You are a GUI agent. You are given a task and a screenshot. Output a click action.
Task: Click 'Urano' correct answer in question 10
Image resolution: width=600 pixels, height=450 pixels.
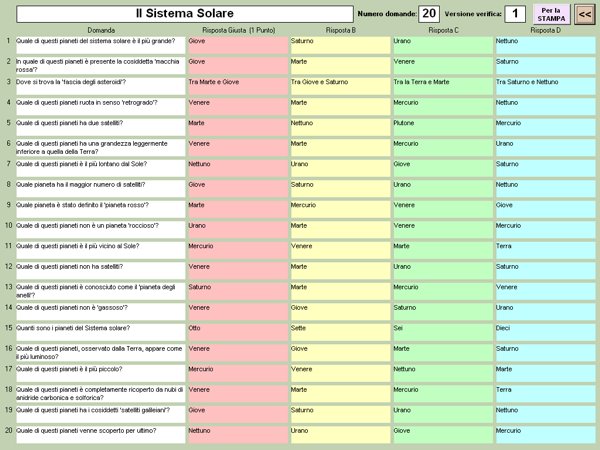[238, 230]
